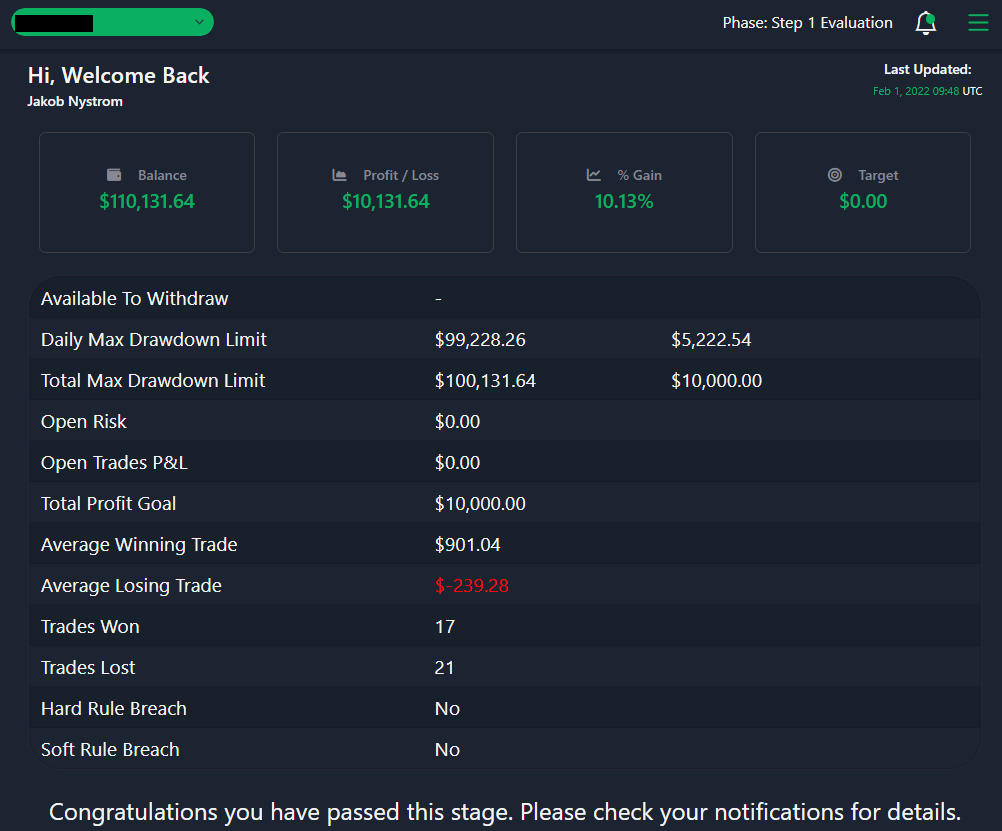1002x831 pixels.
Task: Select the Open Risk row label
Action: pyautogui.click(x=84, y=422)
